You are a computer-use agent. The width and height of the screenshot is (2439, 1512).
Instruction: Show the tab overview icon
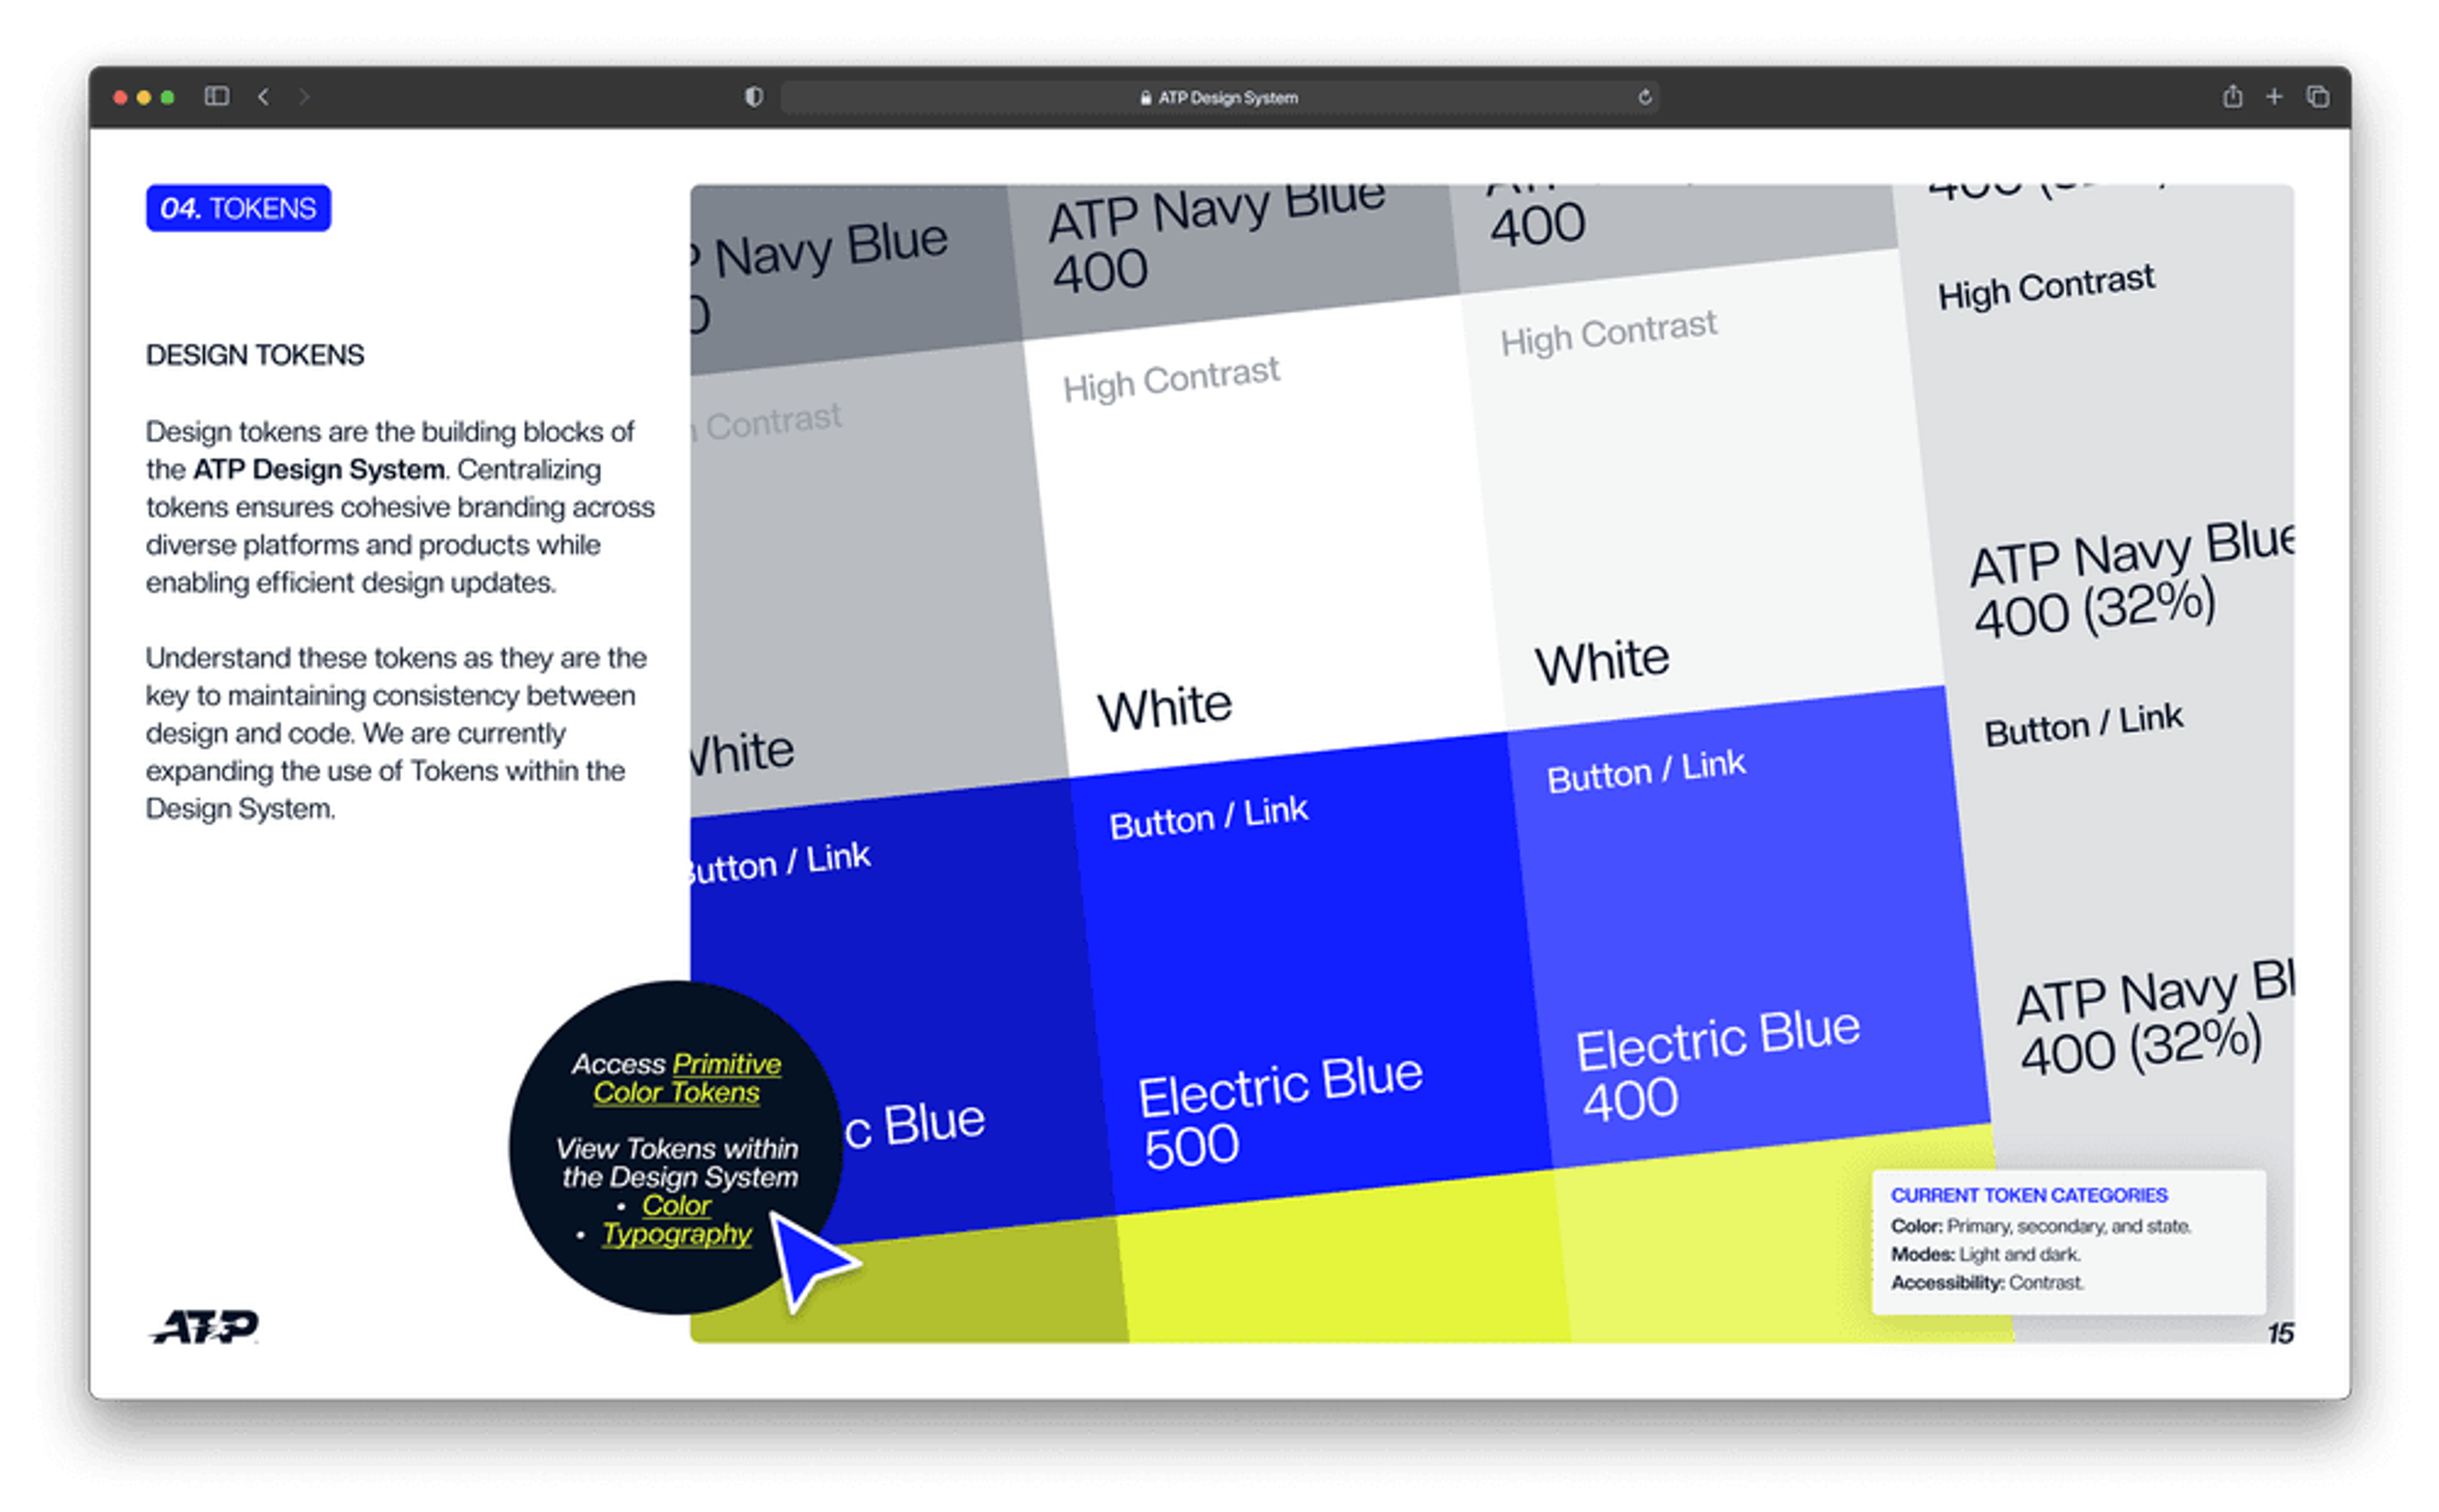[x=2317, y=96]
